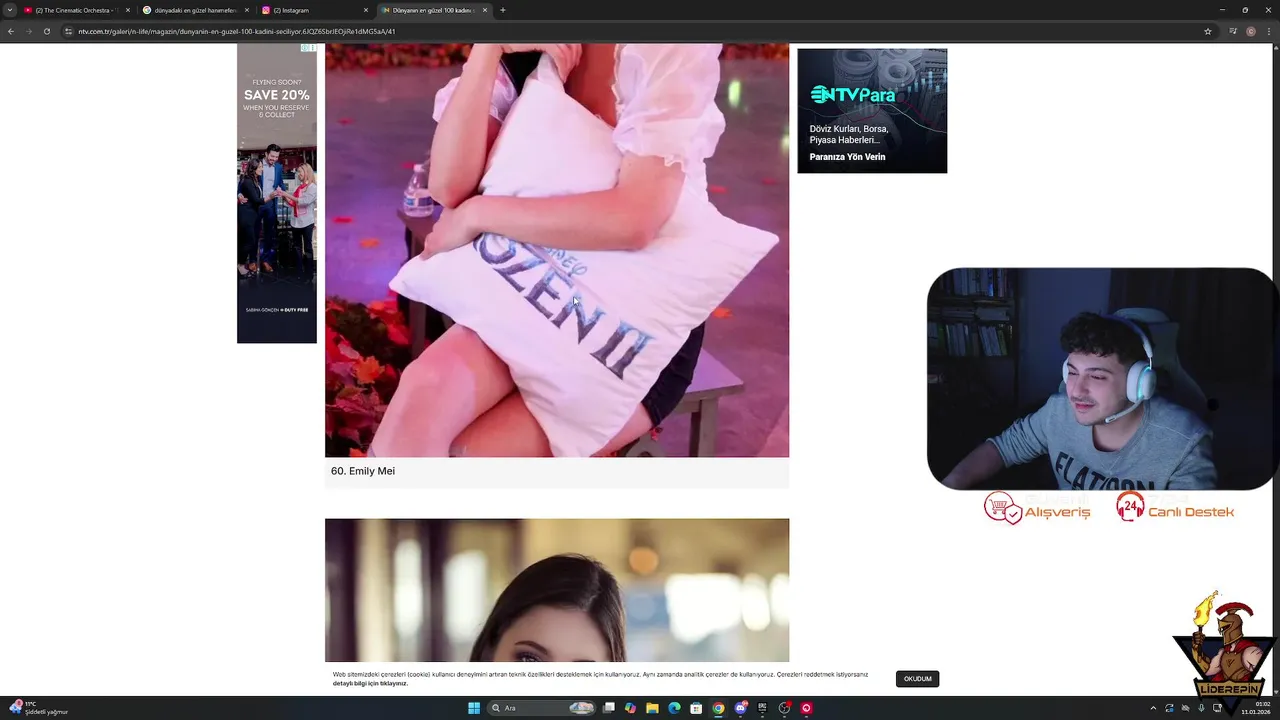The height and width of the screenshot is (720, 1280).
Task: Click the Alışveriş overlay button
Action: point(1037,508)
